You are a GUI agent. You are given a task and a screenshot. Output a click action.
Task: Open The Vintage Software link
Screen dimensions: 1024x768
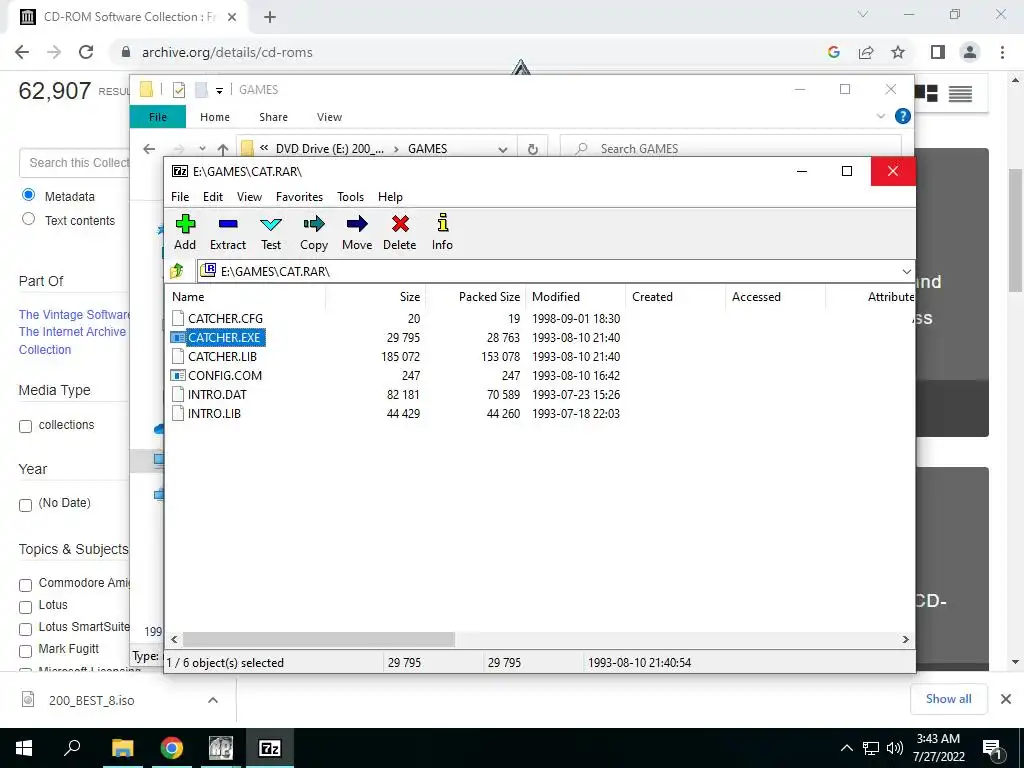74,315
